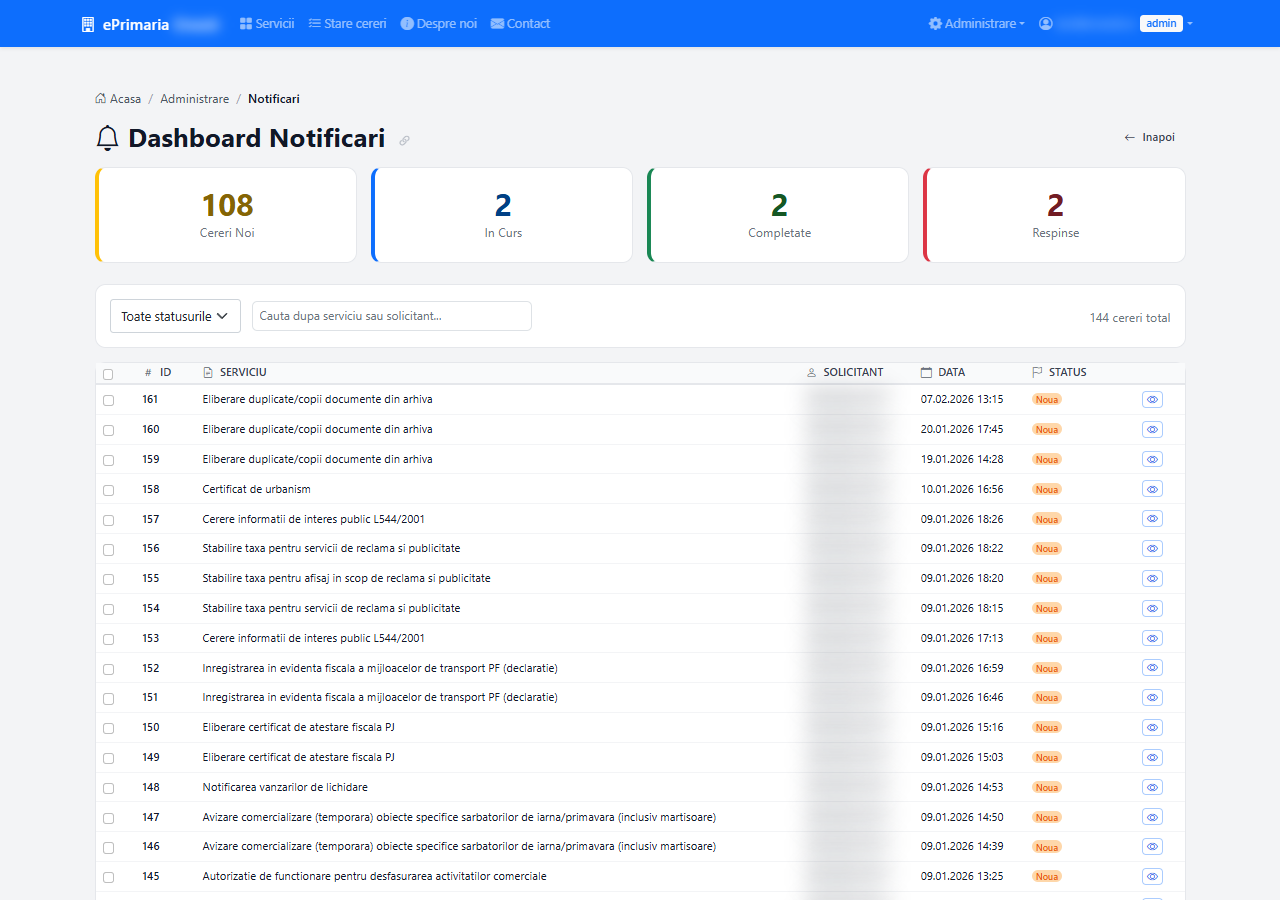Open the Stare cereri page

(347, 23)
